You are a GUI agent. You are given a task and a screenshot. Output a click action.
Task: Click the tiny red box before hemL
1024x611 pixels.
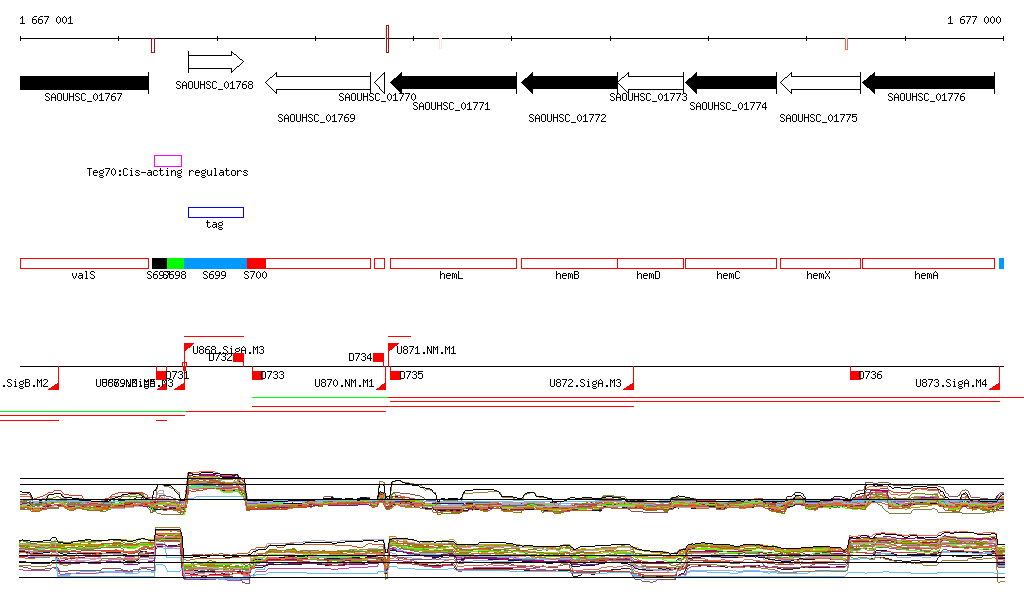click(379, 264)
